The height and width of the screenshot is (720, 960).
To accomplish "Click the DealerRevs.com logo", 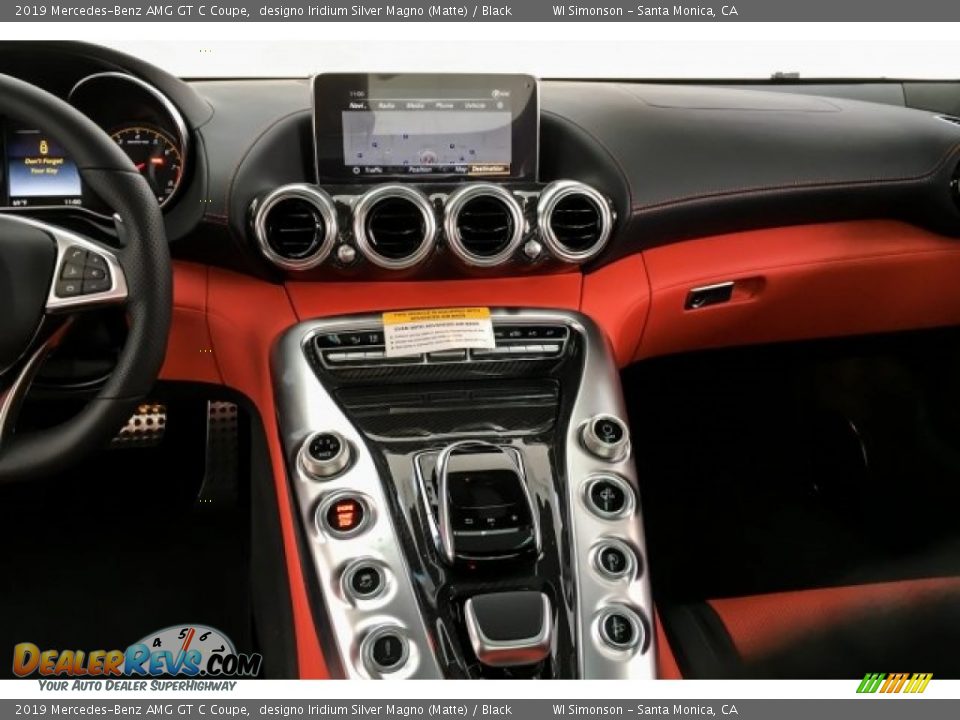I will click(x=137, y=659).
